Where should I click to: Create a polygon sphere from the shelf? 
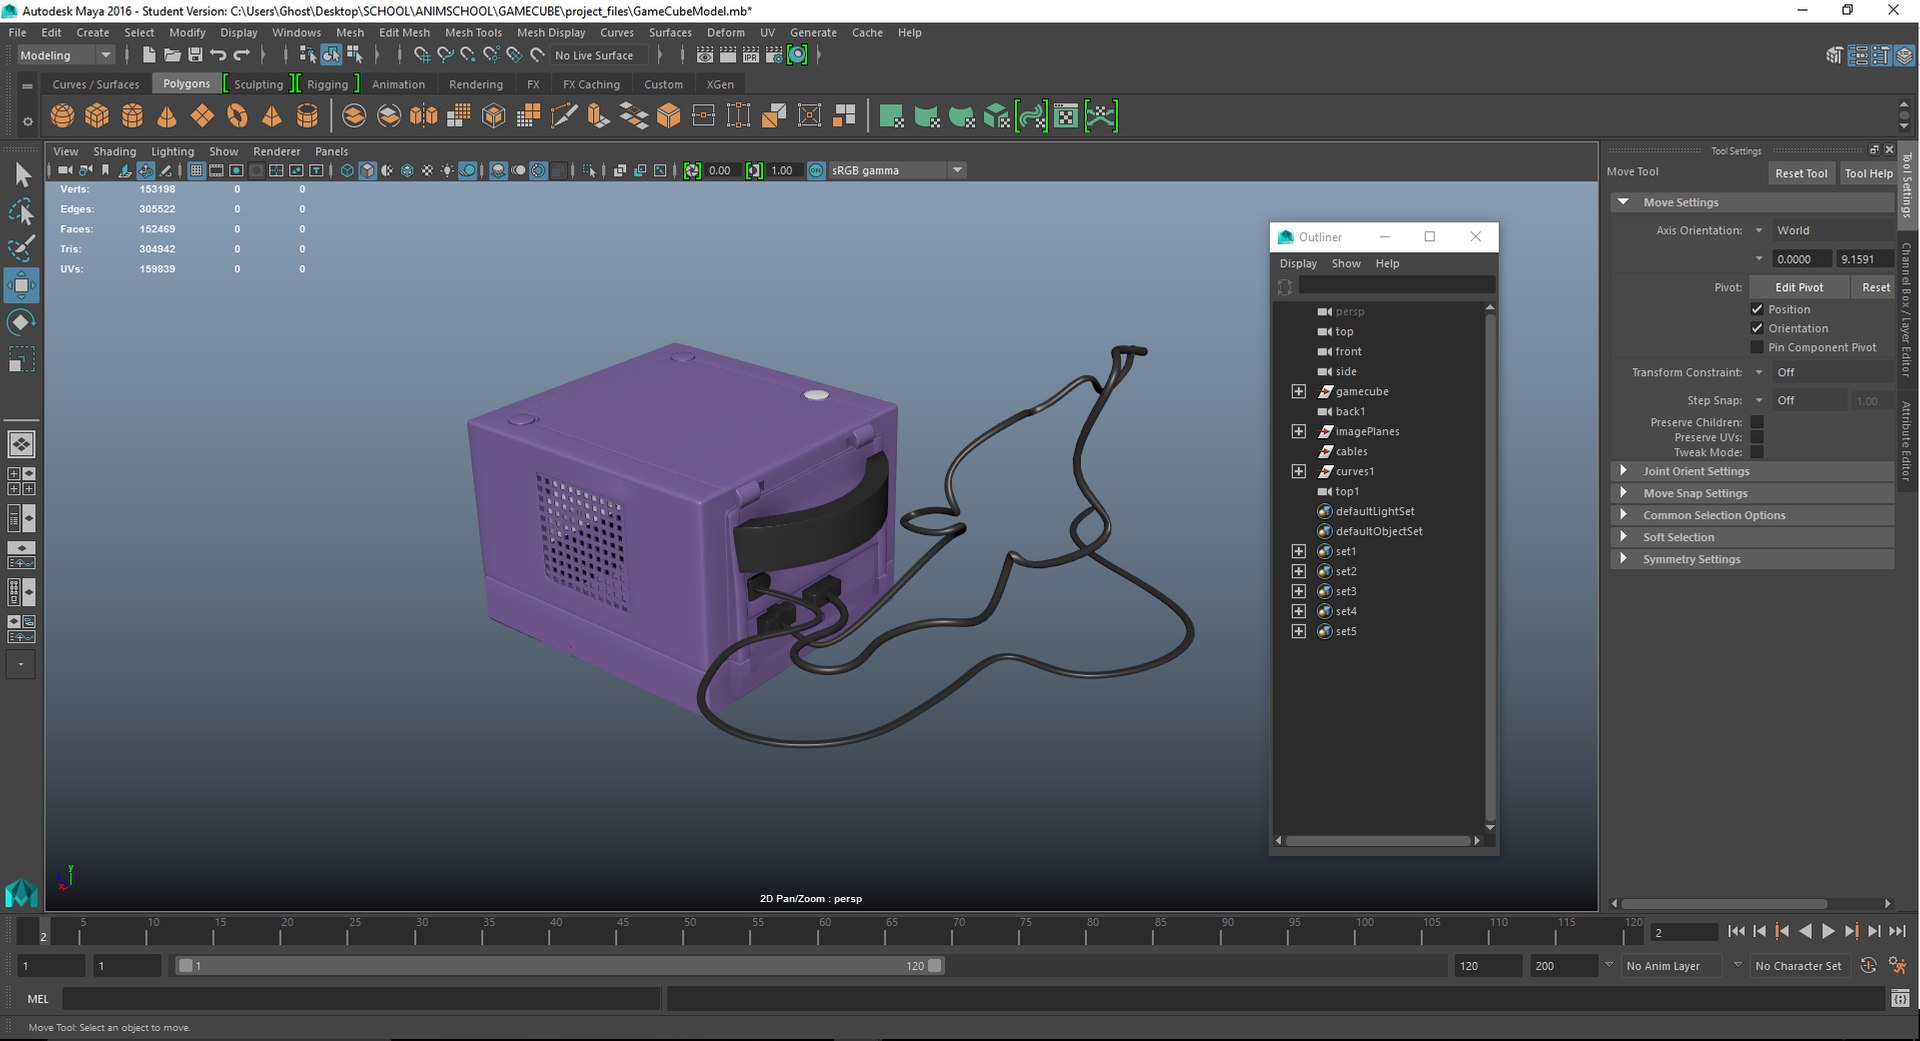point(62,116)
